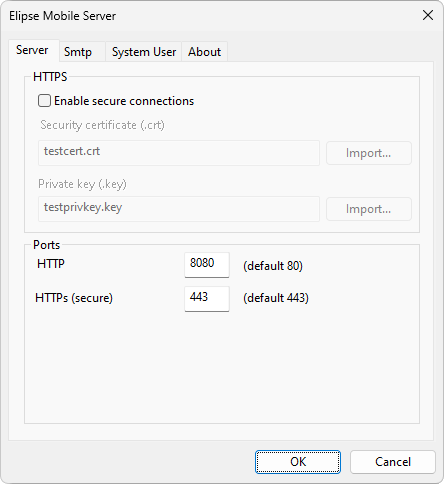The width and height of the screenshot is (444, 484).
Task: Open the System User tab
Action: click(x=143, y=52)
